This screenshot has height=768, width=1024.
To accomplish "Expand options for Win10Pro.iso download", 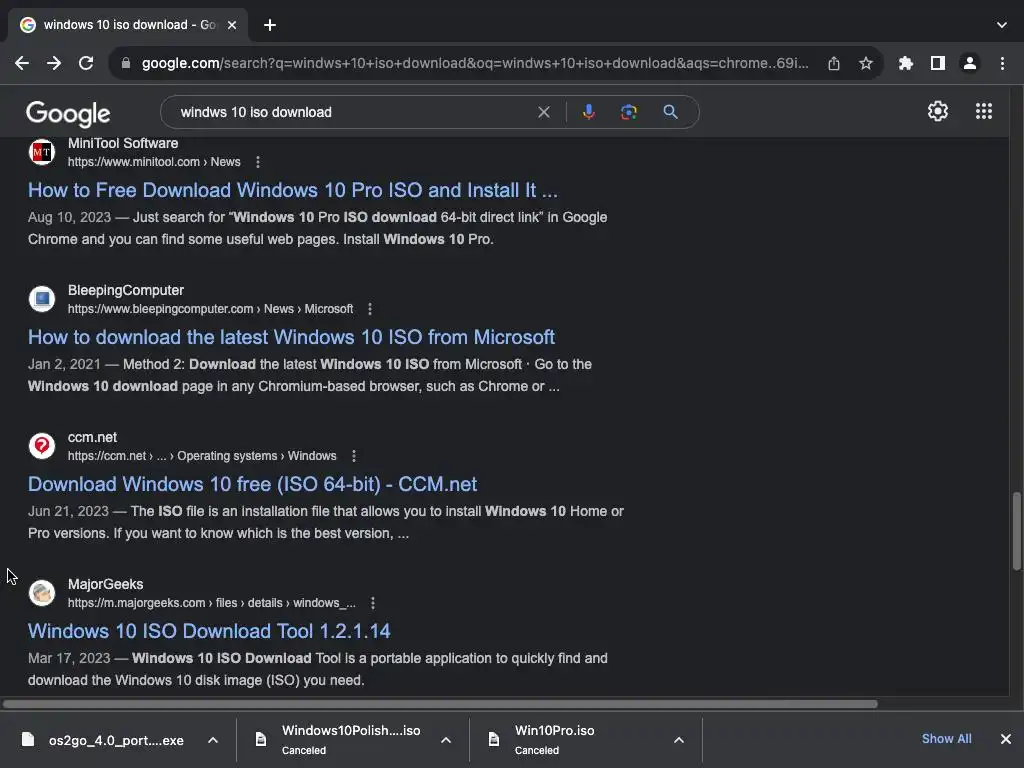I will (x=679, y=740).
